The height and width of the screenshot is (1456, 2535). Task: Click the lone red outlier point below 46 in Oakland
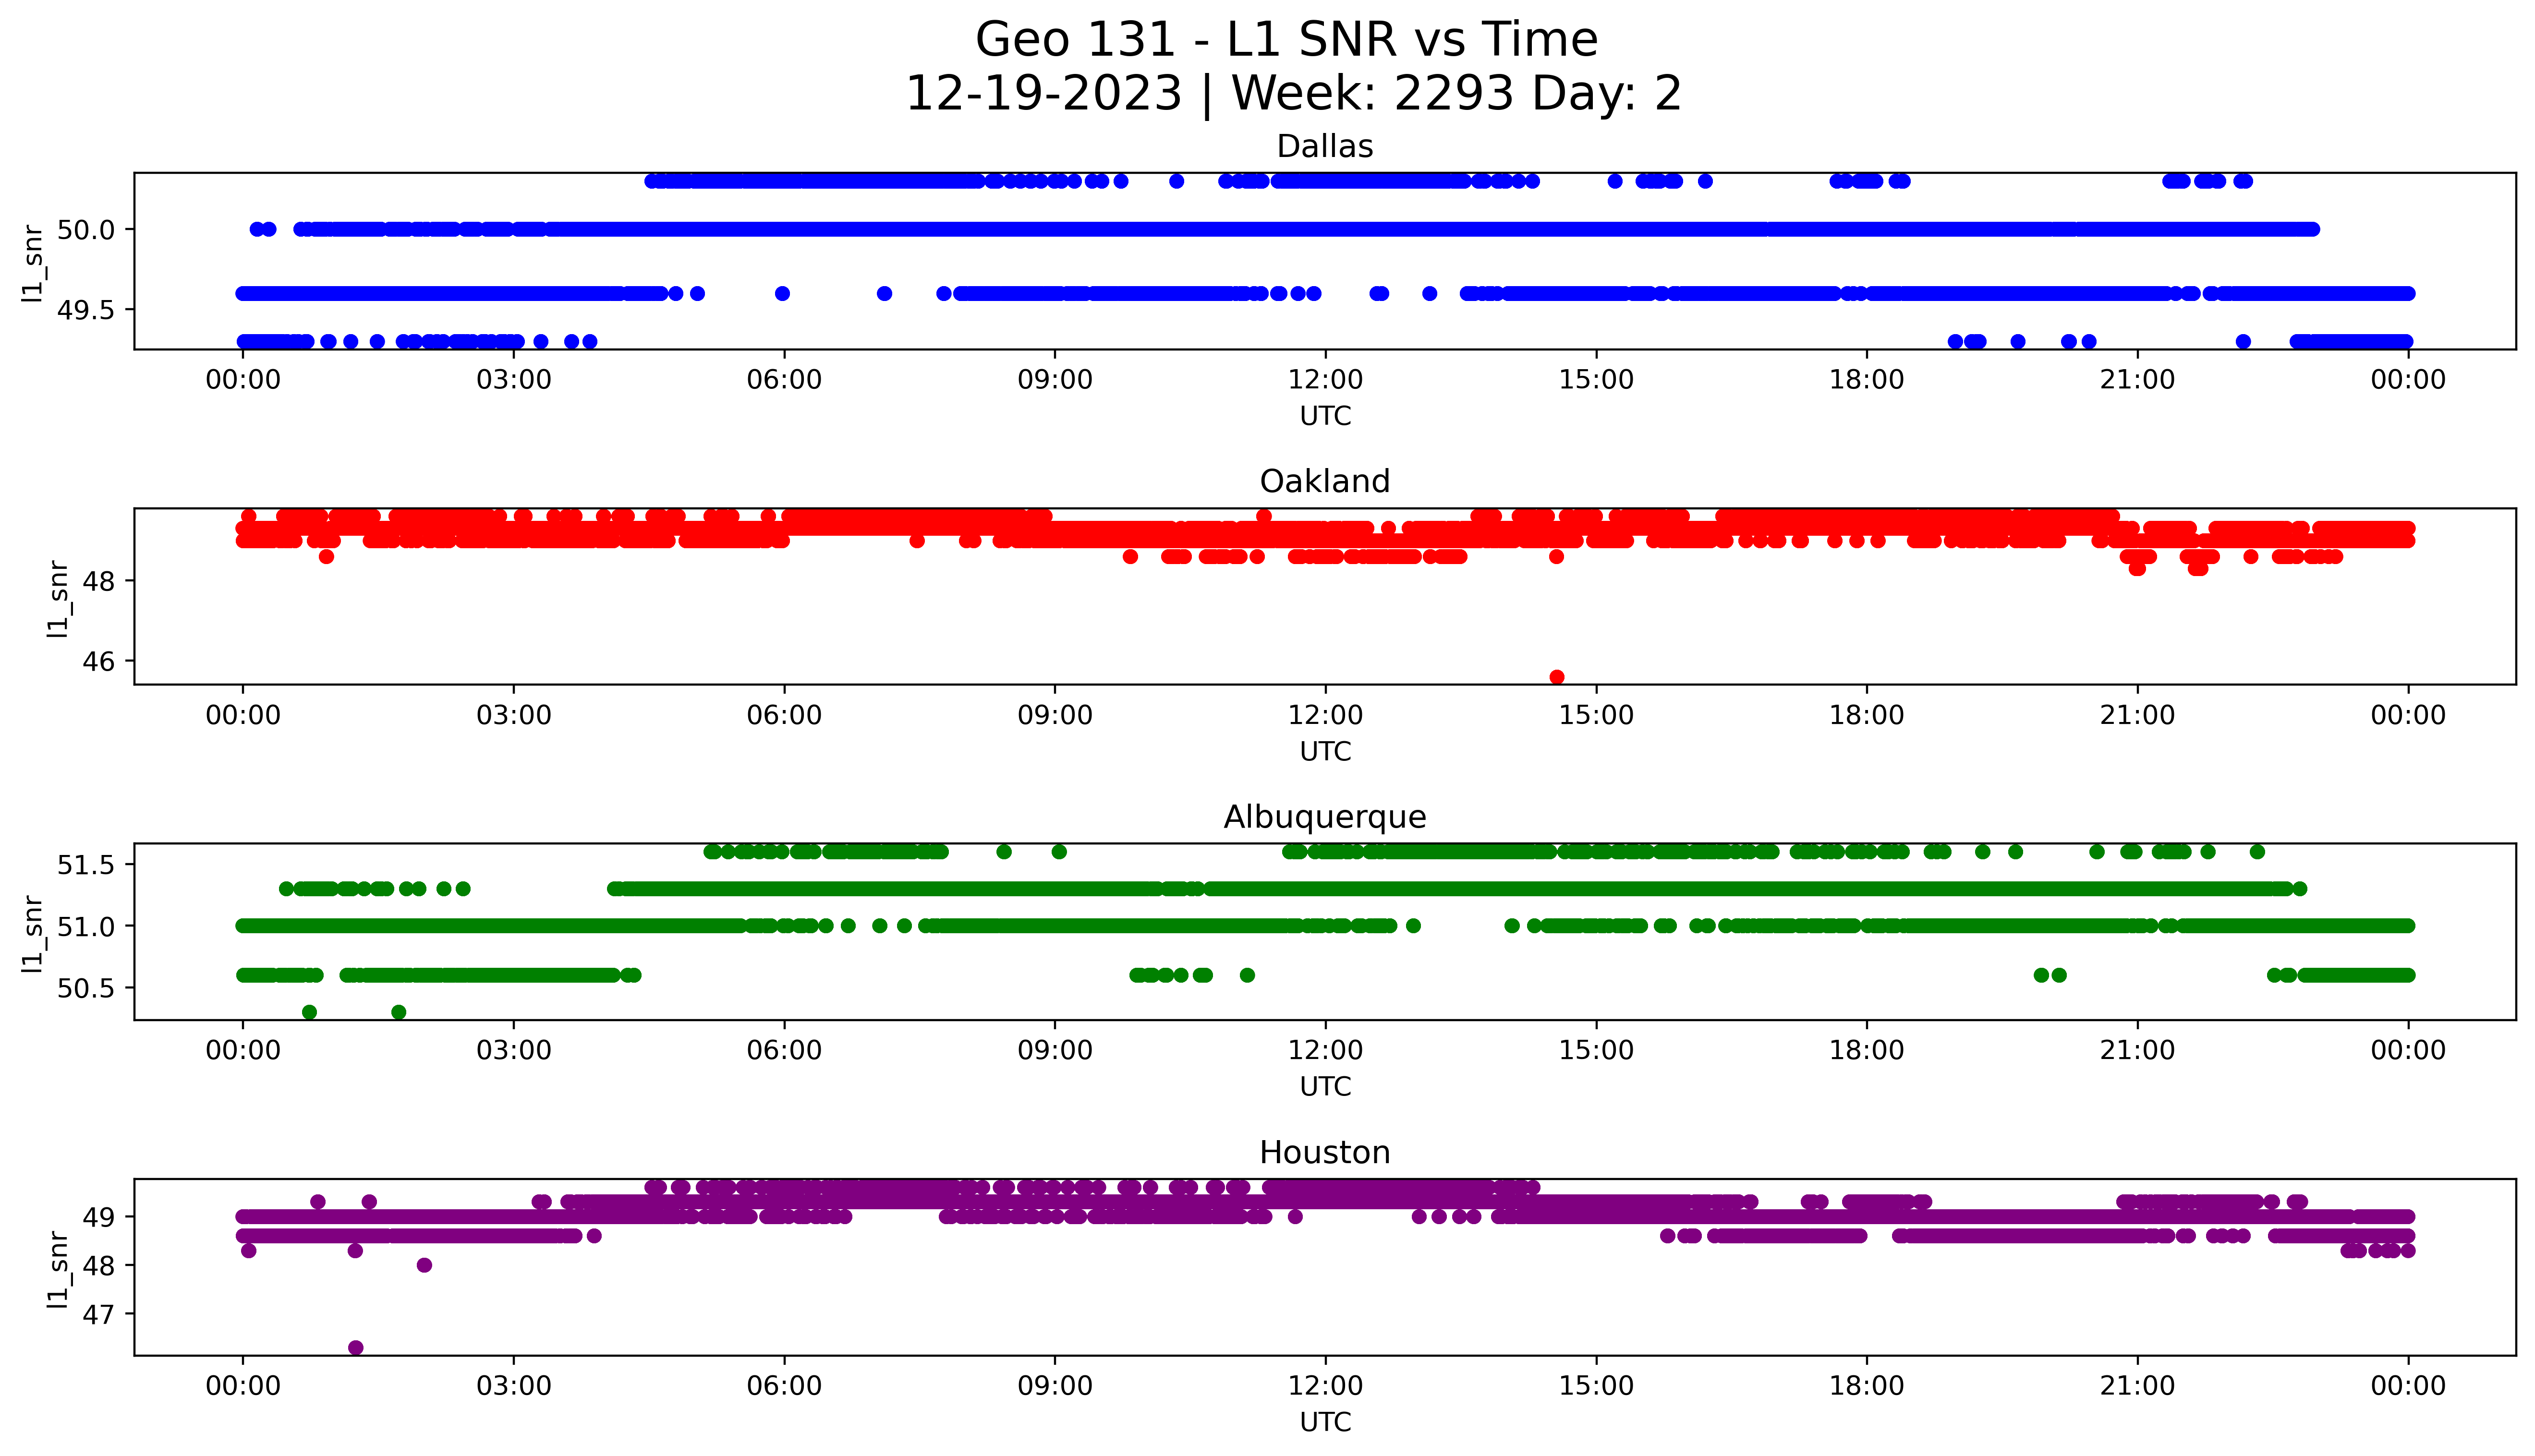click(x=1557, y=677)
